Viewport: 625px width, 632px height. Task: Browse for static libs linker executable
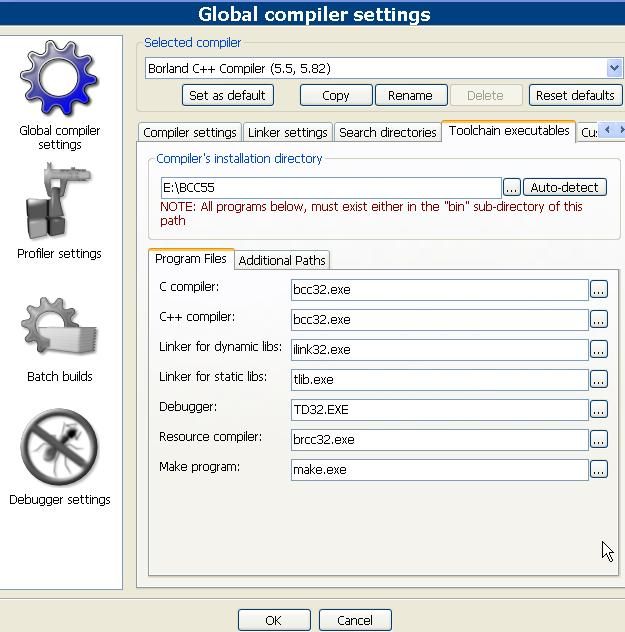pyautogui.click(x=598, y=379)
